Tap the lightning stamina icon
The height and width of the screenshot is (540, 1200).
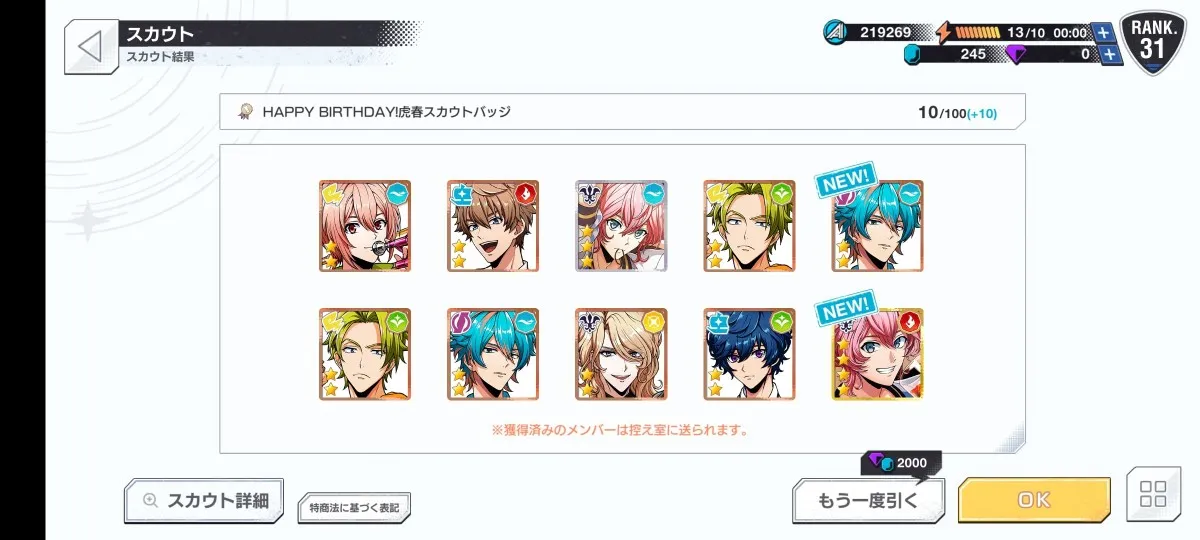(x=943, y=32)
